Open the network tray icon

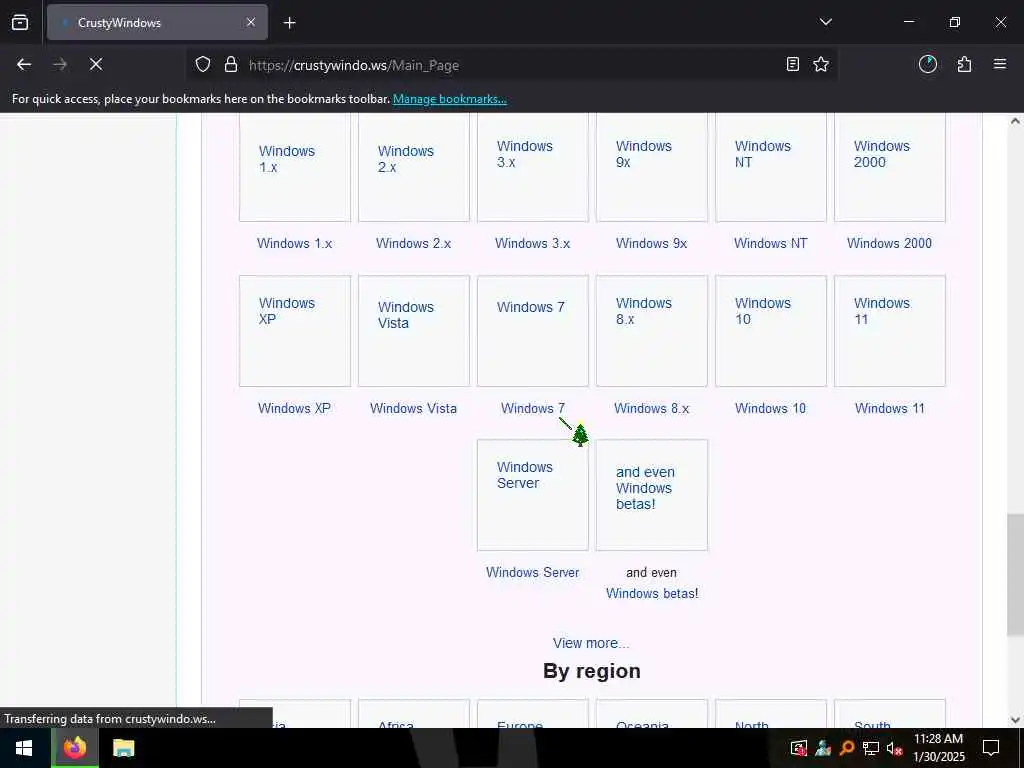tap(870, 748)
